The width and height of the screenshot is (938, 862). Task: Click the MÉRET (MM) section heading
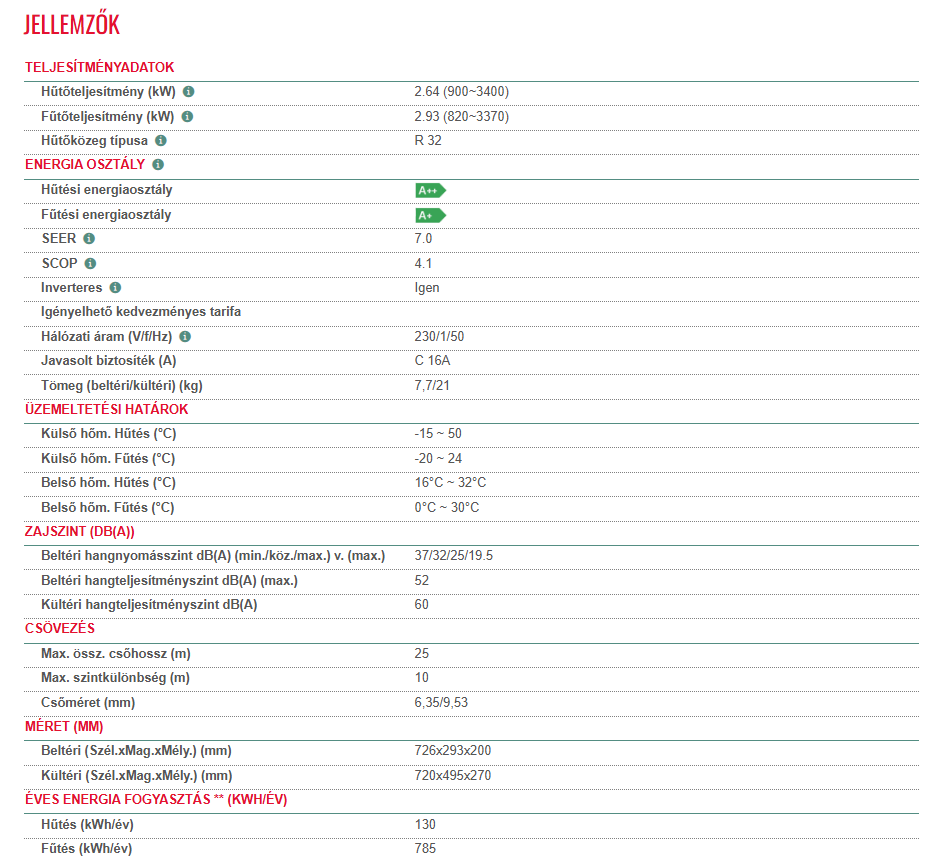[x=63, y=726]
